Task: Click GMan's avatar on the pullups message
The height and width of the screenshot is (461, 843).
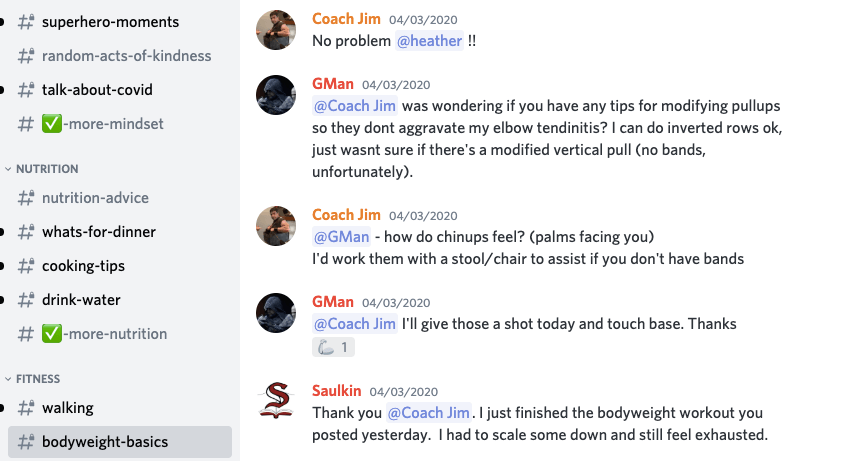Action: pos(276,94)
